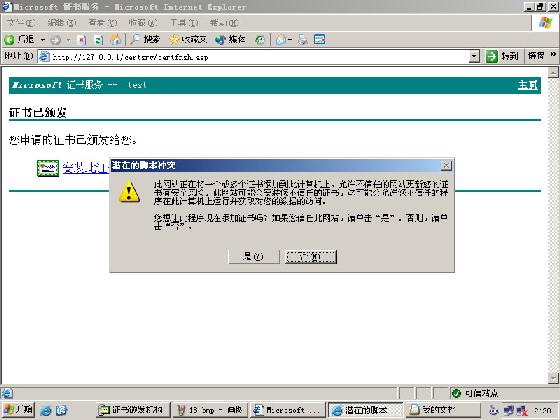Open the 查看(V) View menu
560x420 pixels.
point(103,23)
